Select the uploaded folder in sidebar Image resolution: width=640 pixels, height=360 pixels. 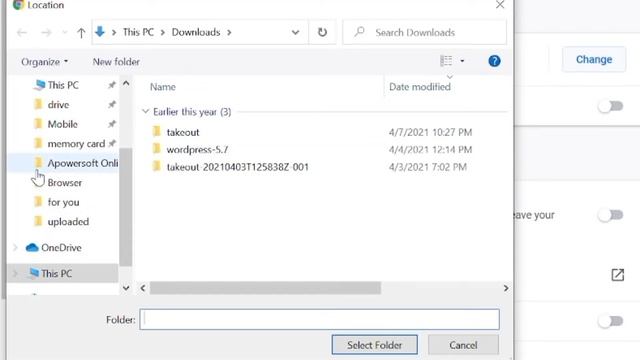click(x=68, y=222)
